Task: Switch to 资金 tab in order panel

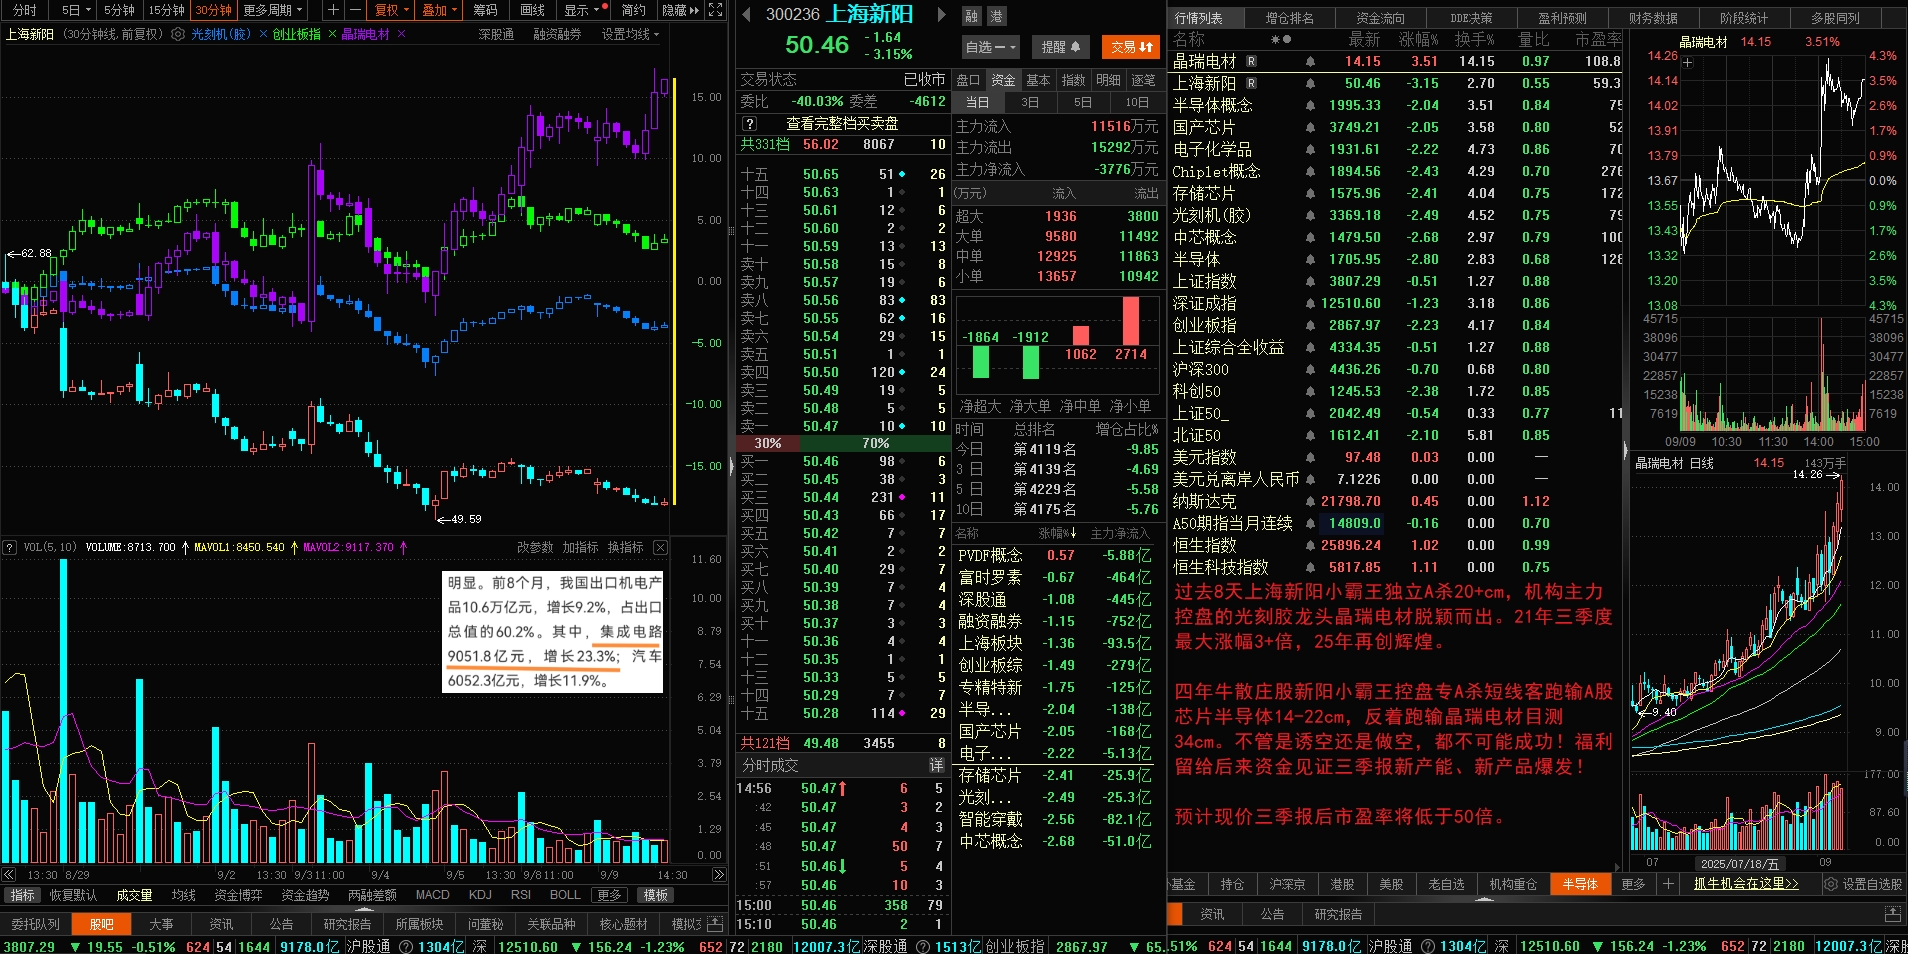Action: click(x=1003, y=80)
